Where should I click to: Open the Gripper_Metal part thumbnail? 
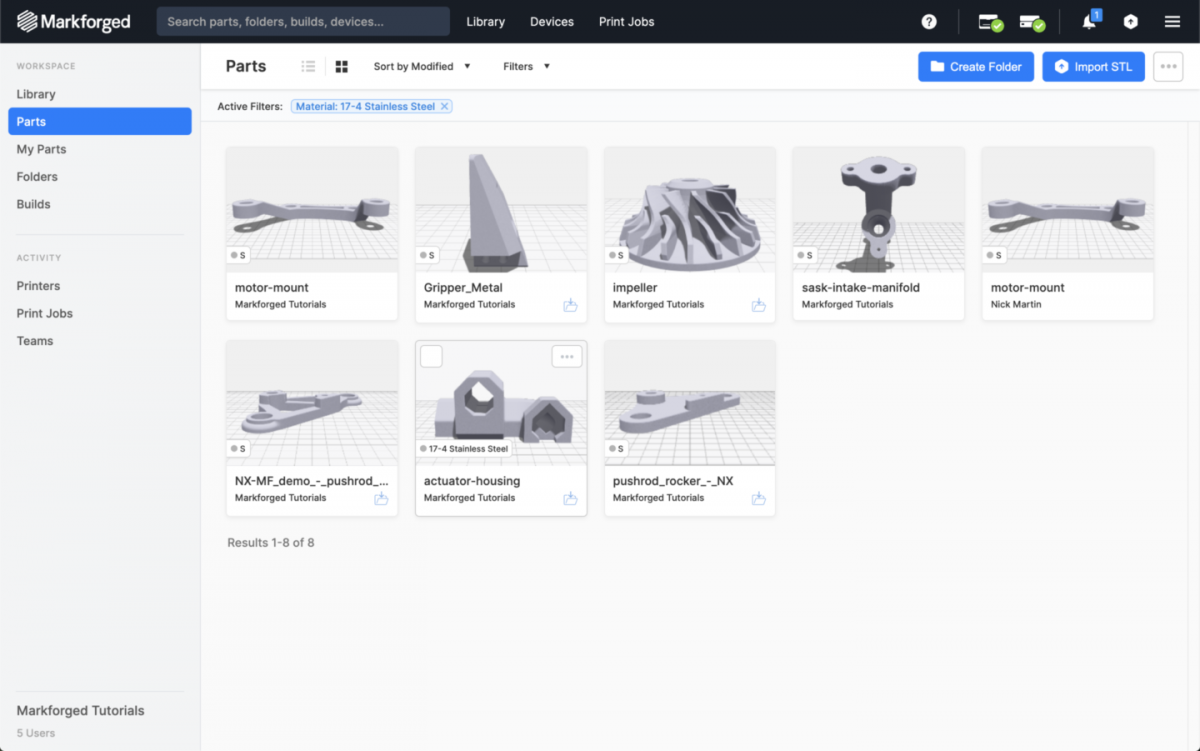500,207
